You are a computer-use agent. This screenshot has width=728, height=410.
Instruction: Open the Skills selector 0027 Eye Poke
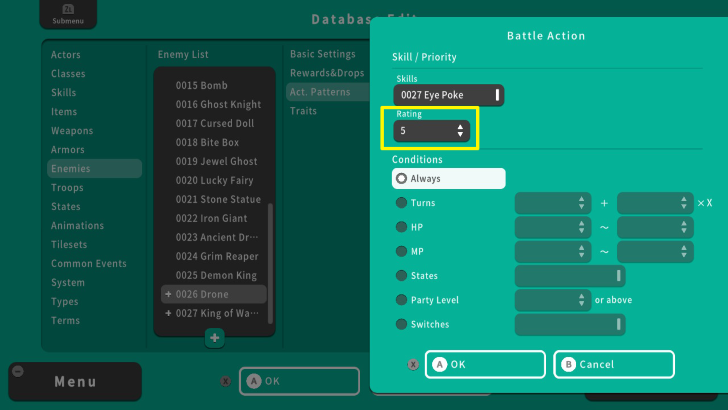448,95
